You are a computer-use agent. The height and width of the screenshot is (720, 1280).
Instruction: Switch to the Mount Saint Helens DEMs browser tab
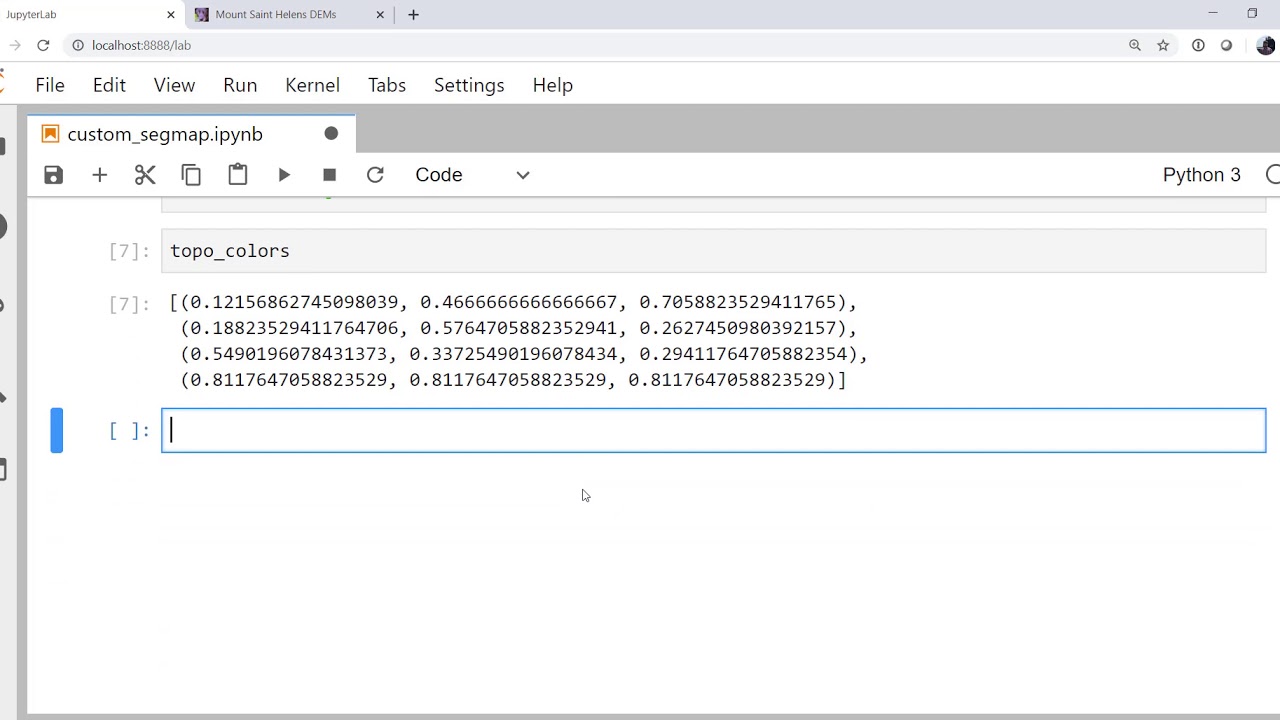pyautogui.click(x=276, y=15)
